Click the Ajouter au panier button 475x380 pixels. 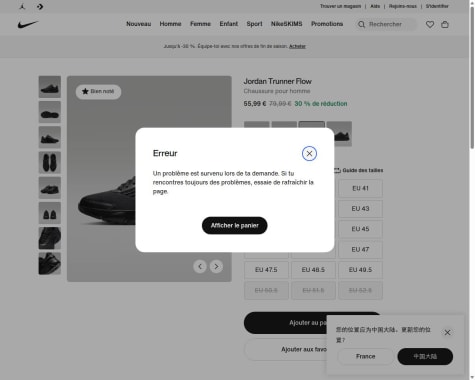[286, 323]
